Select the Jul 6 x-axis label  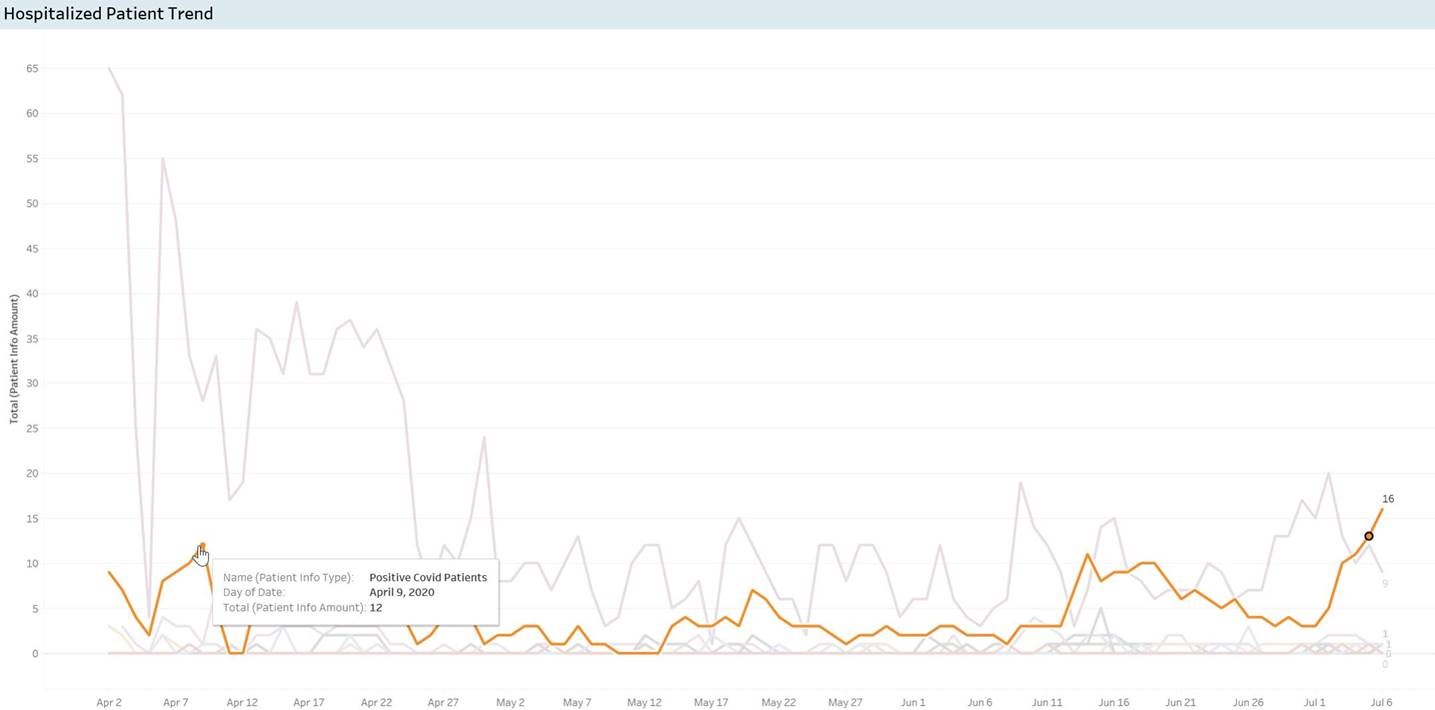(x=1381, y=702)
